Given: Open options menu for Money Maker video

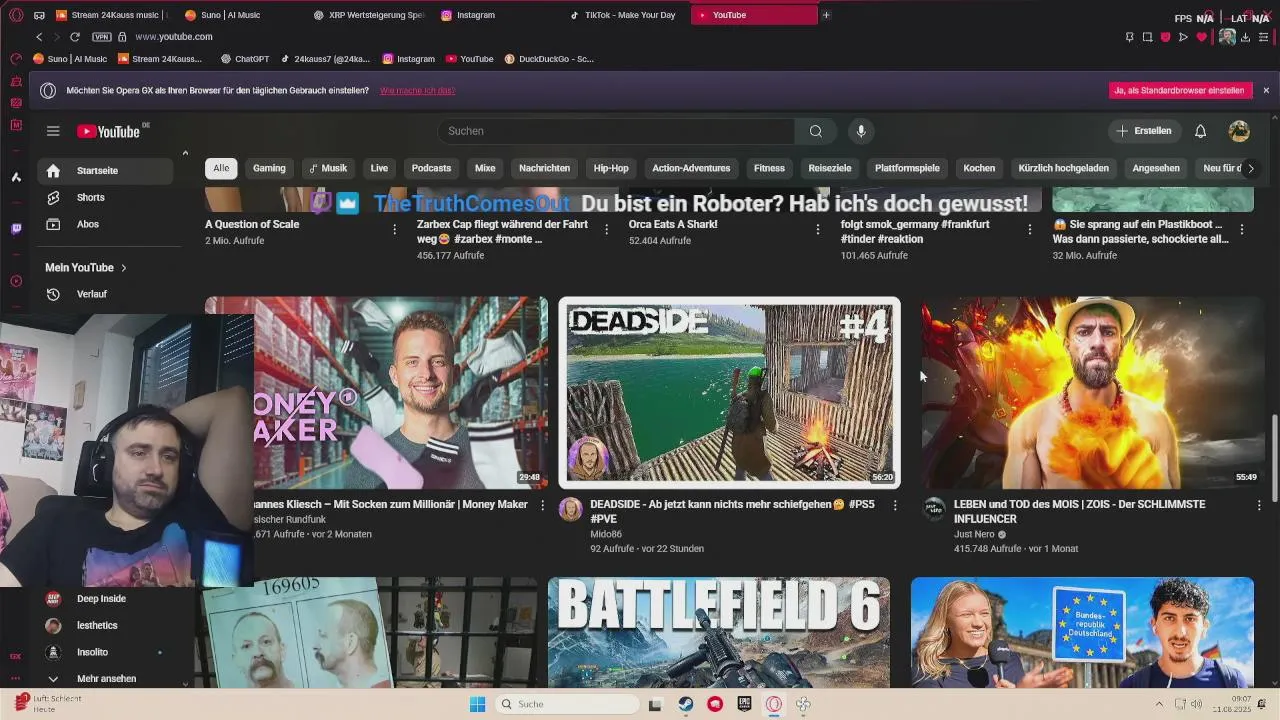Looking at the screenshot, I should tap(543, 505).
